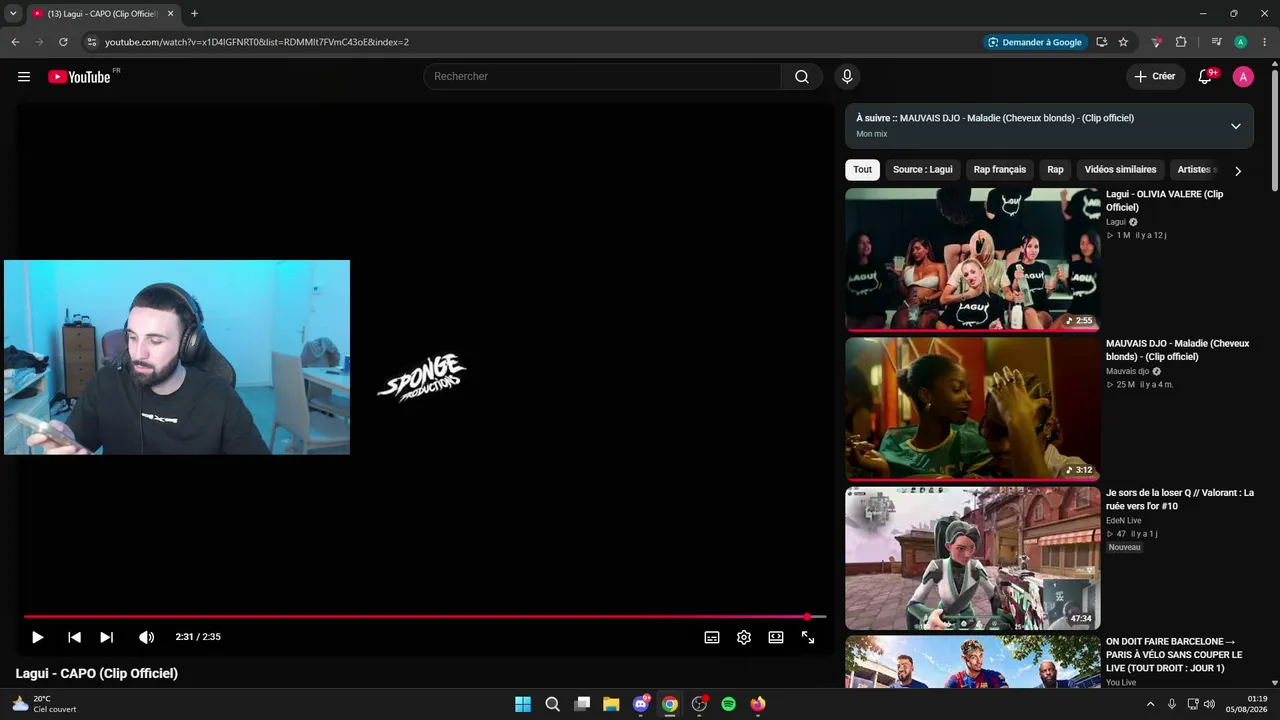
Task: Open 'Lagui - OLIVIA VALERE (Clip Officiel)' title
Action: click(1164, 201)
